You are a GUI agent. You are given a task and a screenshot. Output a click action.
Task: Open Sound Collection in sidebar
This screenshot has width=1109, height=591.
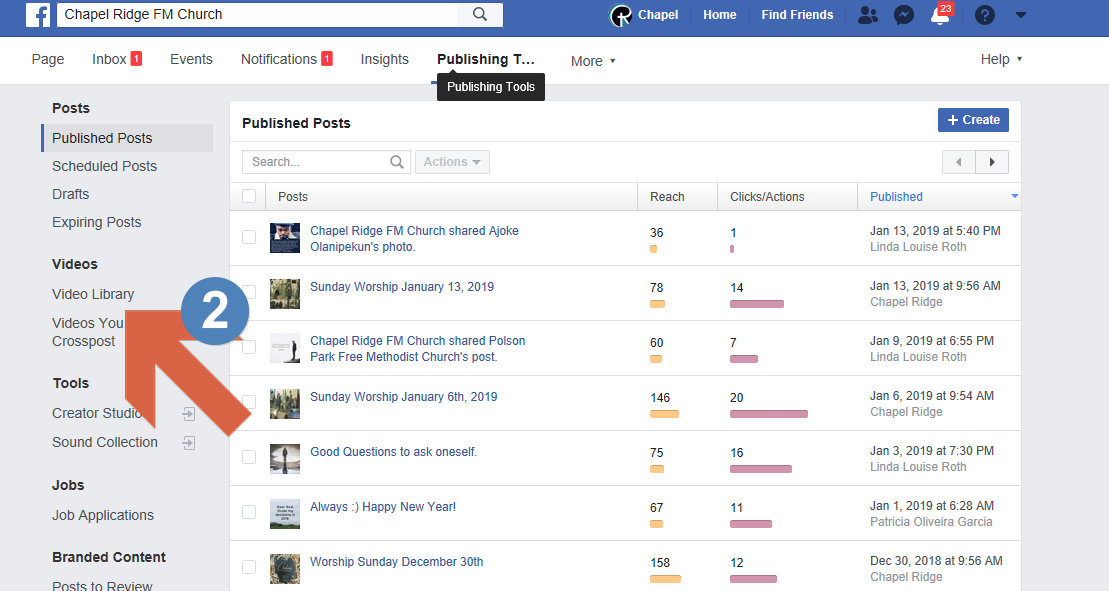[x=105, y=443]
